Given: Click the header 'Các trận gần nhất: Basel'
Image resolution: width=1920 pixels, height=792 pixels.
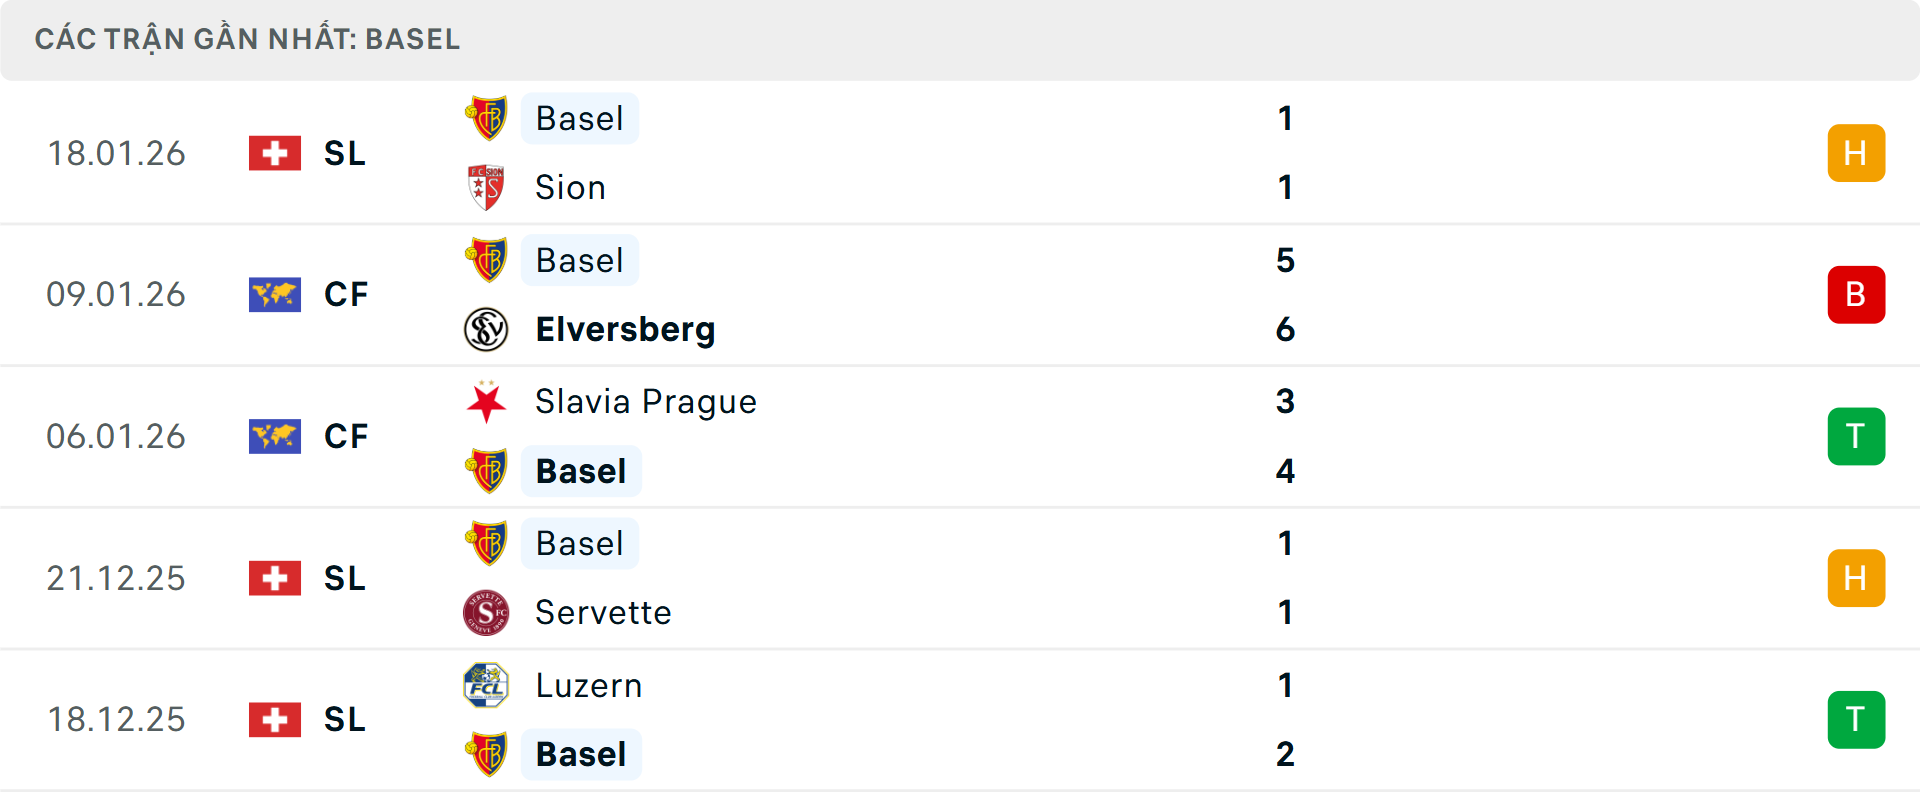Looking at the screenshot, I should click(247, 39).
